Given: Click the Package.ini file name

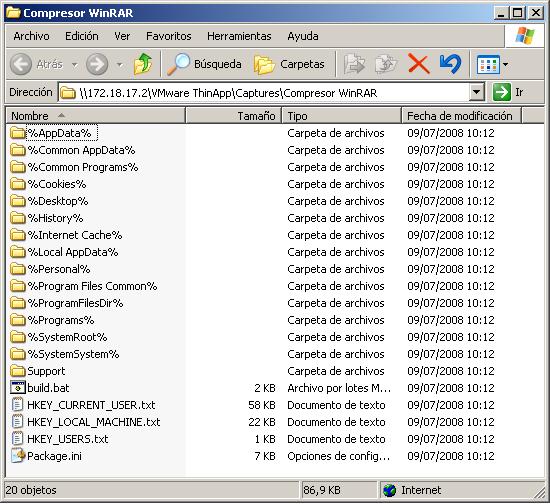Looking at the screenshot, I should click(x=54, y=456).
